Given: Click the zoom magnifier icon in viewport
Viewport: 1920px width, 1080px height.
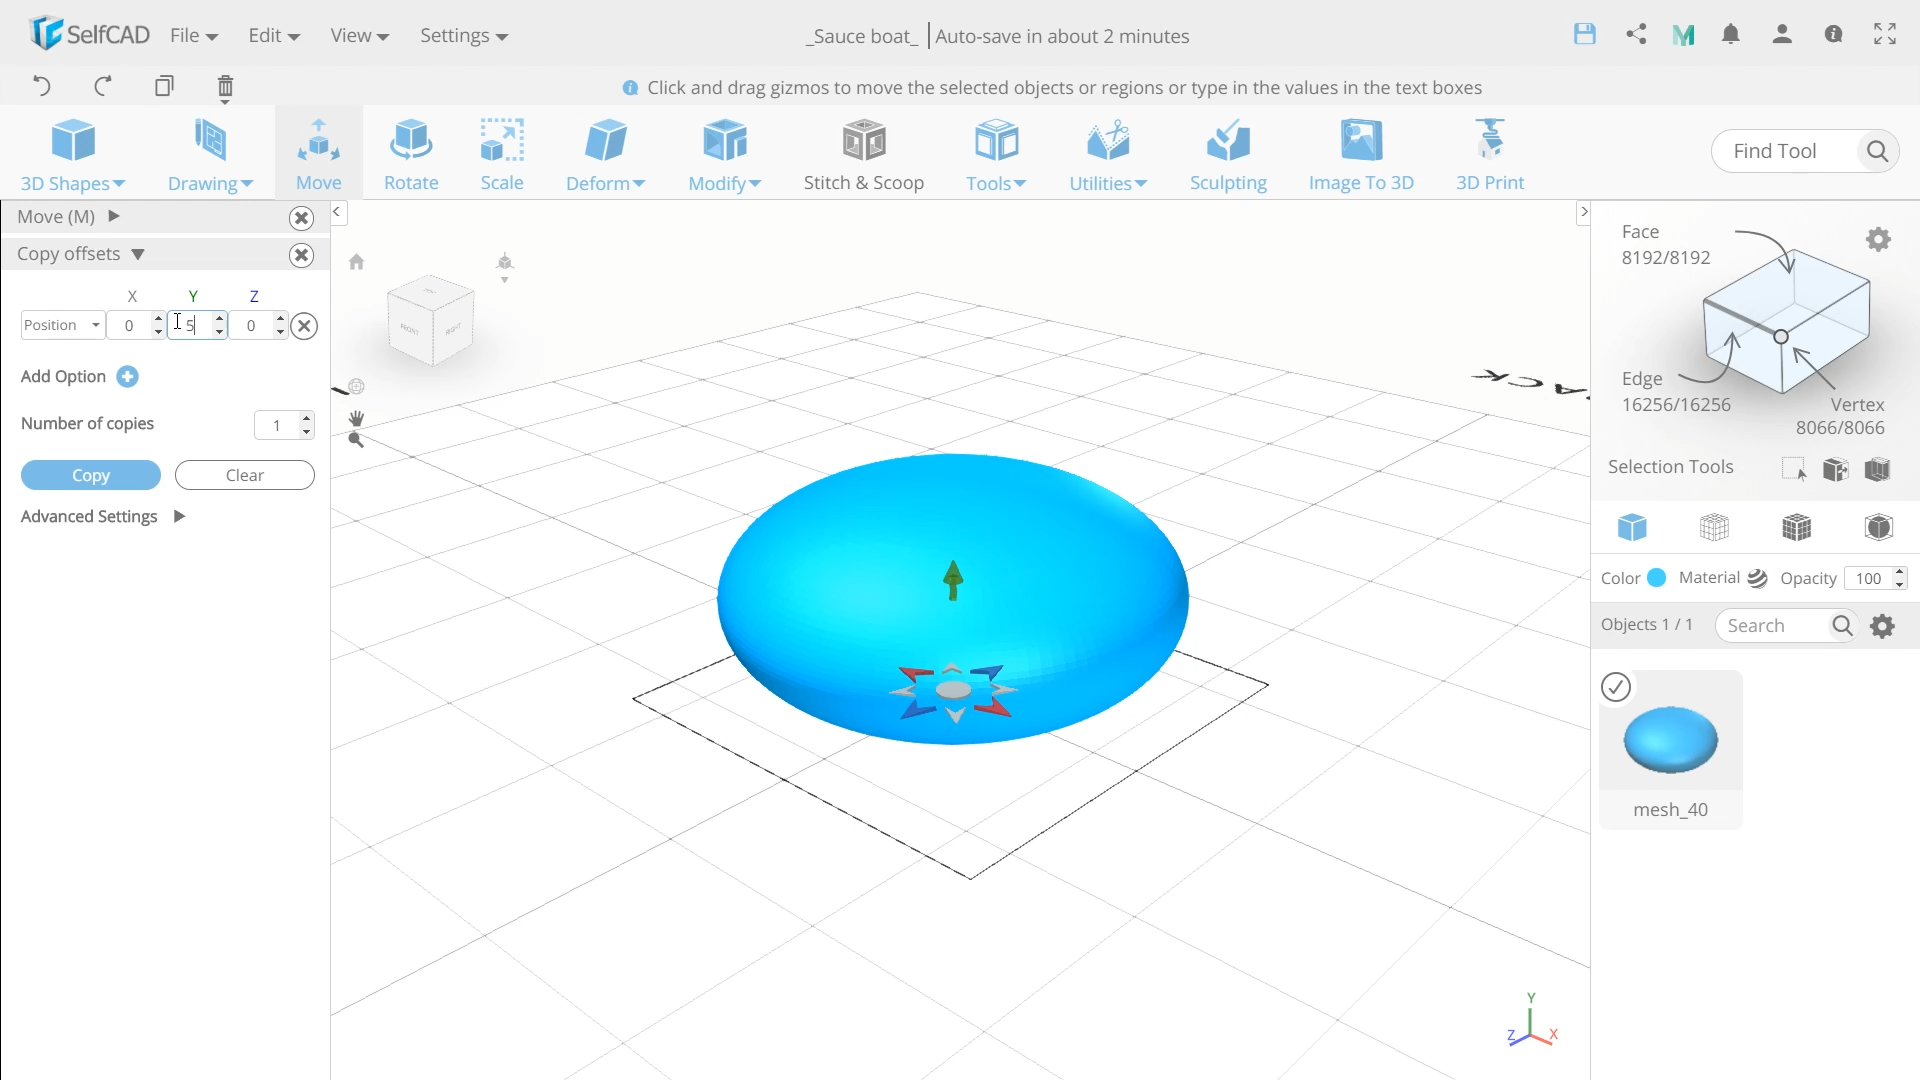Looking at the screenshot, I should point(356,440).
